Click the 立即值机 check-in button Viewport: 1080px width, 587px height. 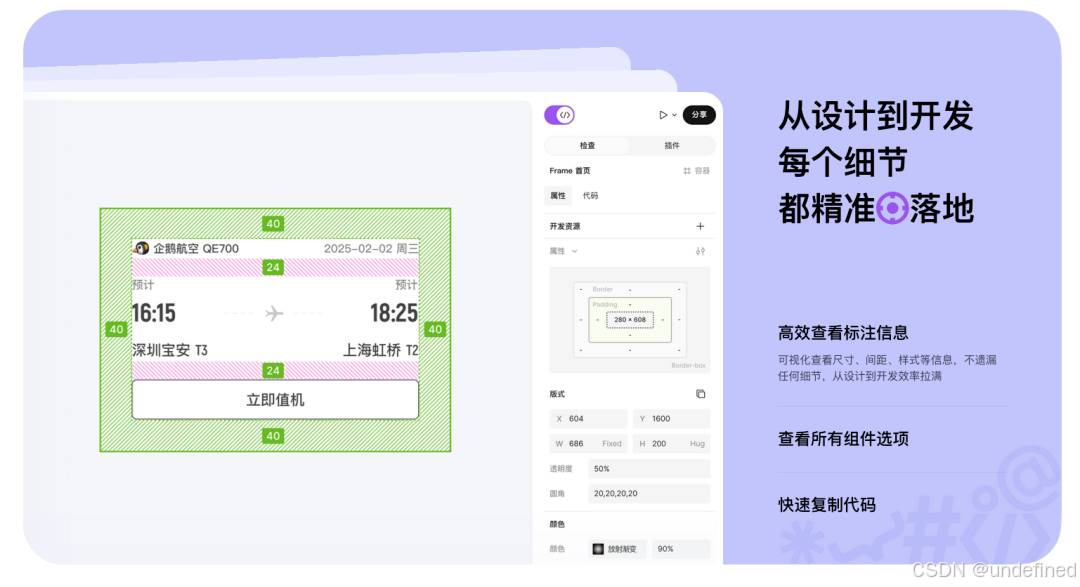point(275,400)
